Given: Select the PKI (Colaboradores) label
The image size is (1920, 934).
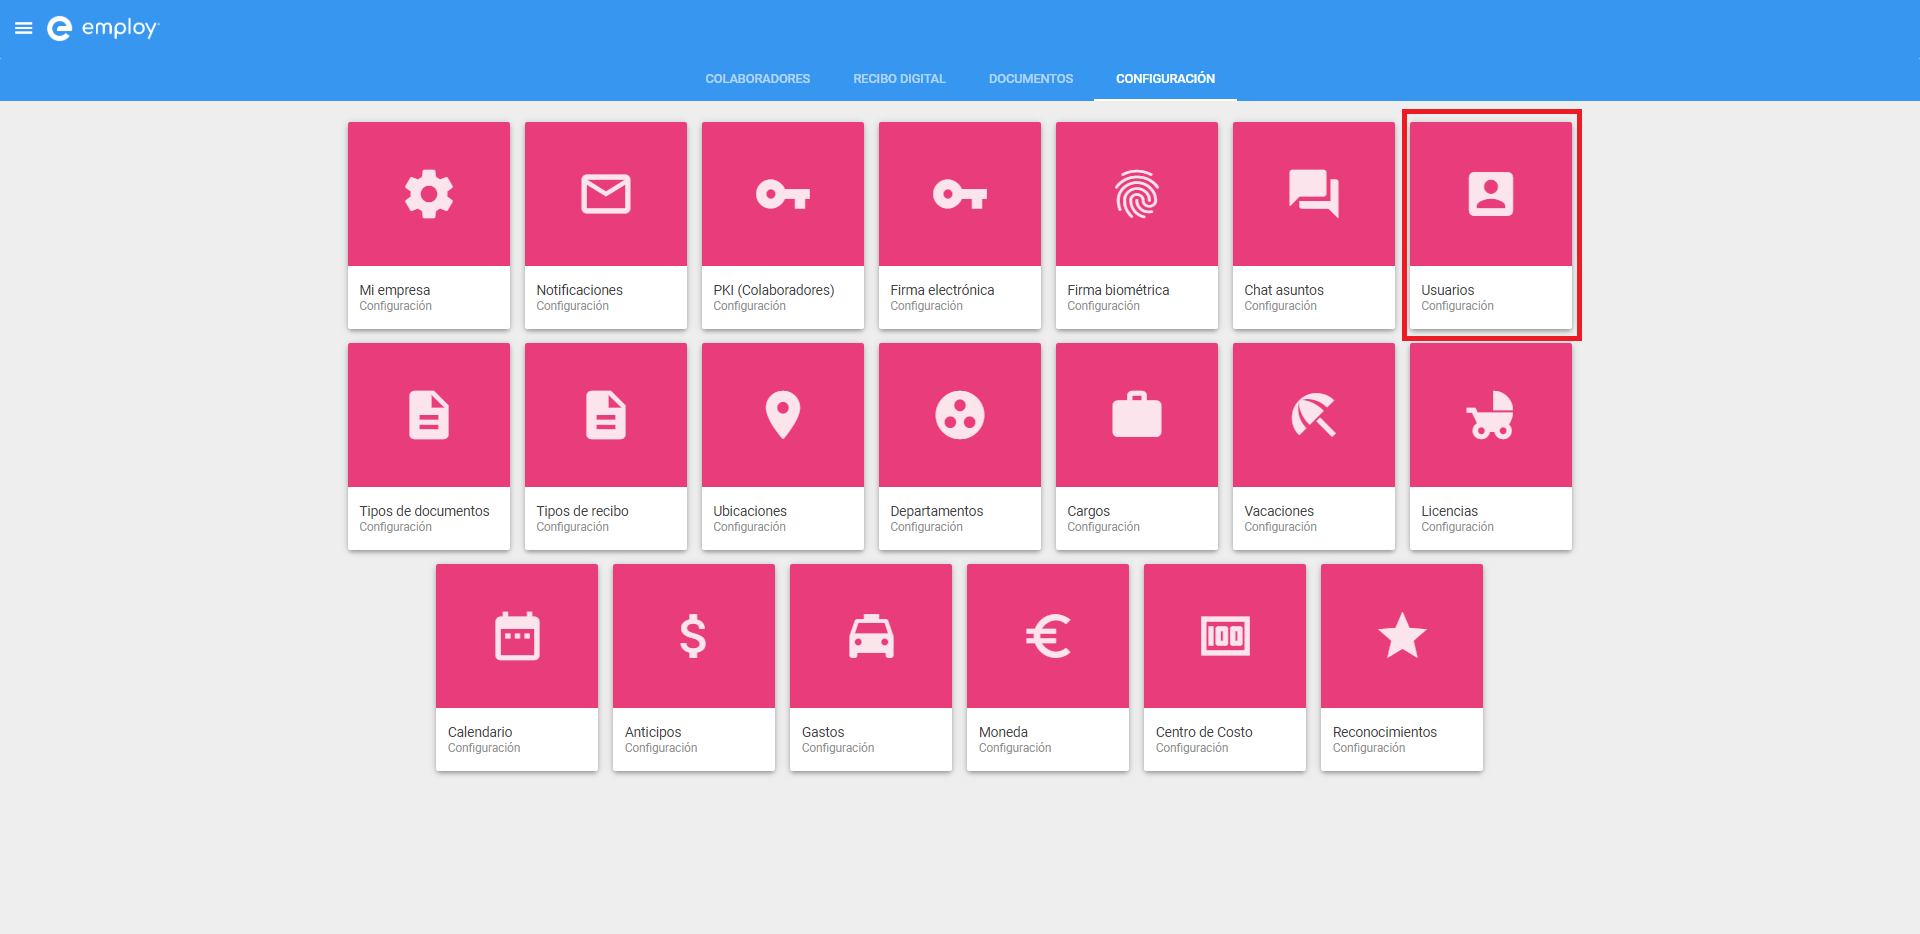Looking at the screenshot, I should [774, 290].
